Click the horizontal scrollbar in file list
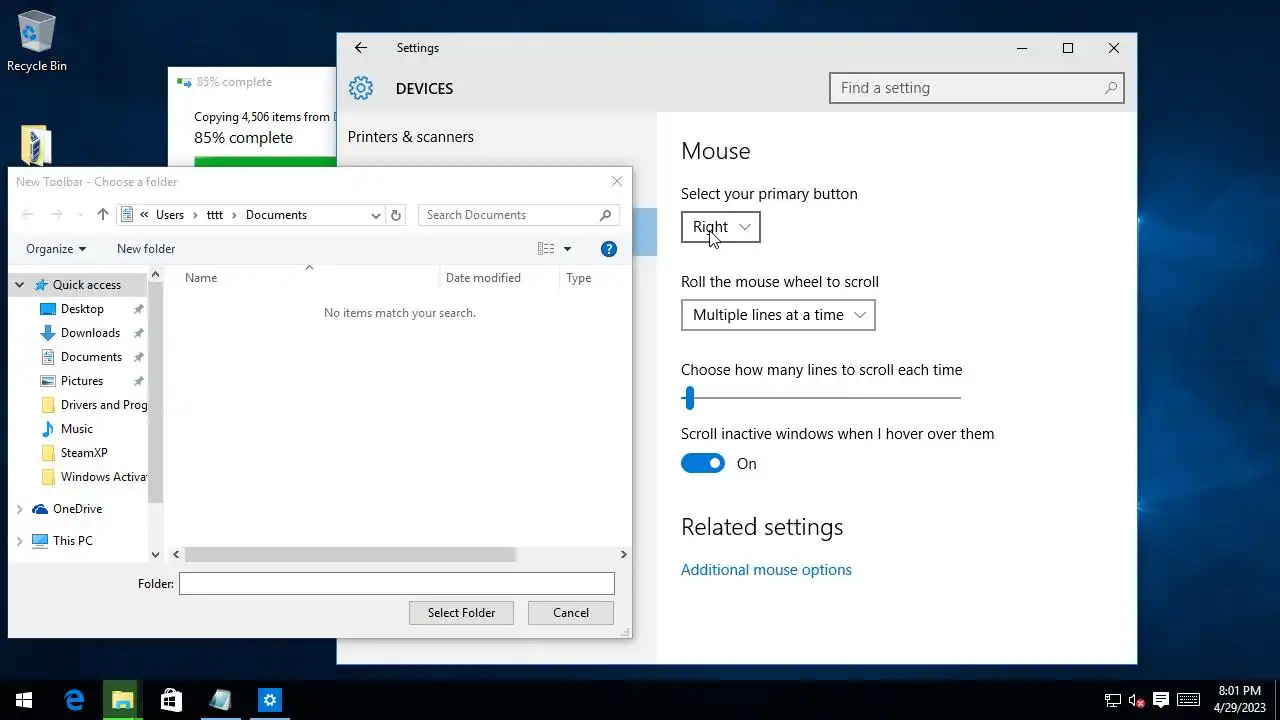1280x720 pixels. pos(350,554)
